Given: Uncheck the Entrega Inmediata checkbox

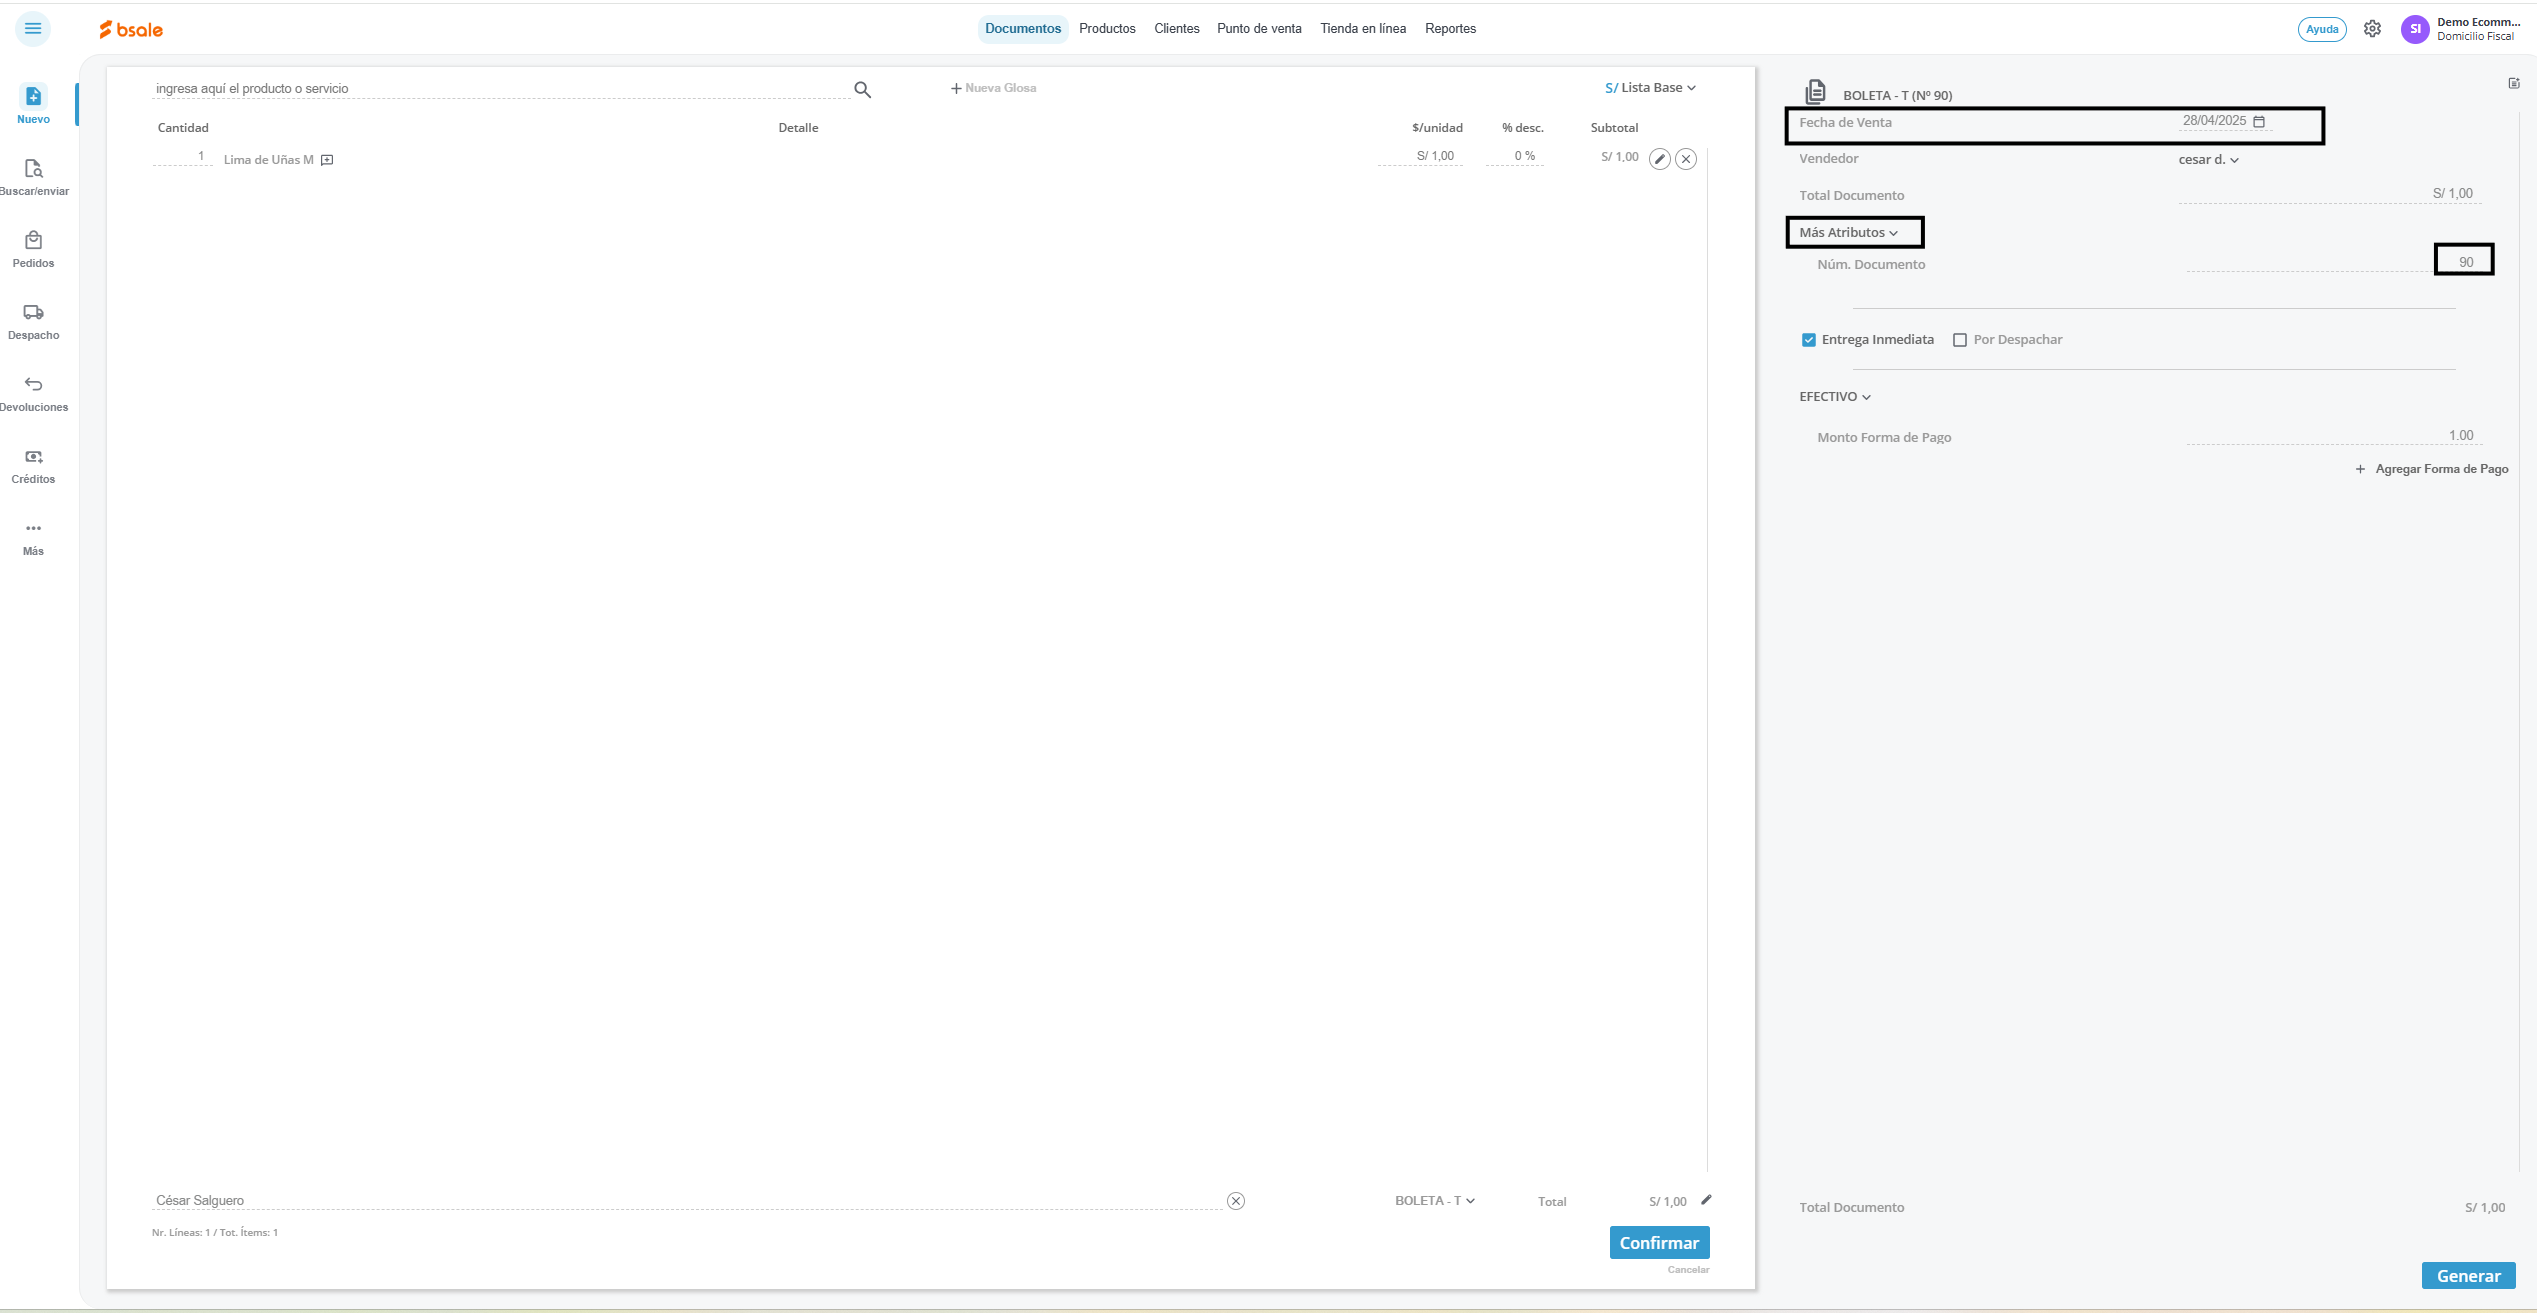Looking at the screenshot, I should (x=1808, y=340).
